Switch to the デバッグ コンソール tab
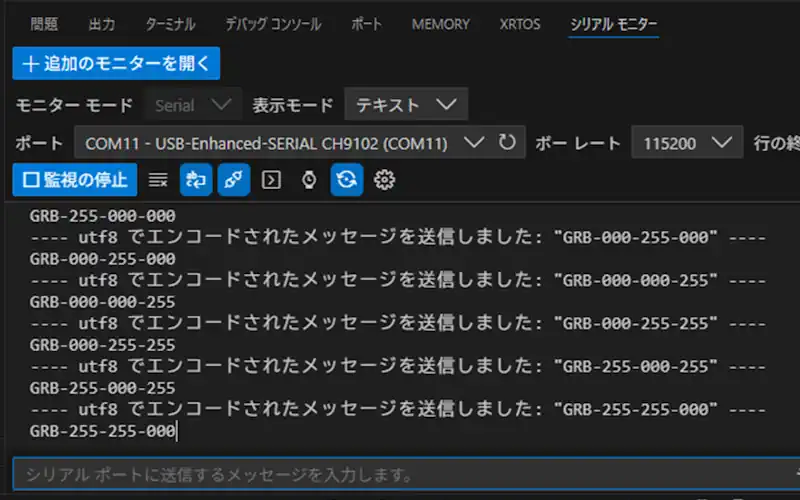Image resolution: width=800 pixels, height=500 pixels. pos(273,24)
